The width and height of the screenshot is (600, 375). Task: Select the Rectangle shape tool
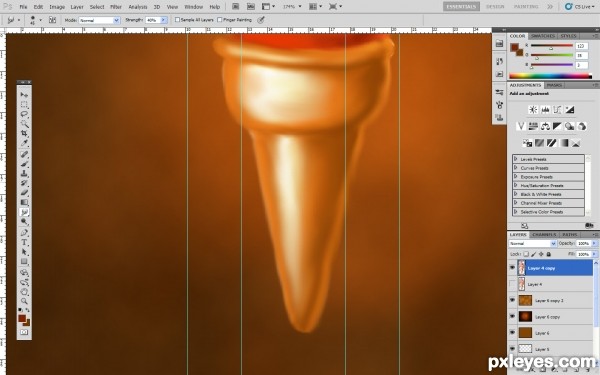[x=24, y=261]
